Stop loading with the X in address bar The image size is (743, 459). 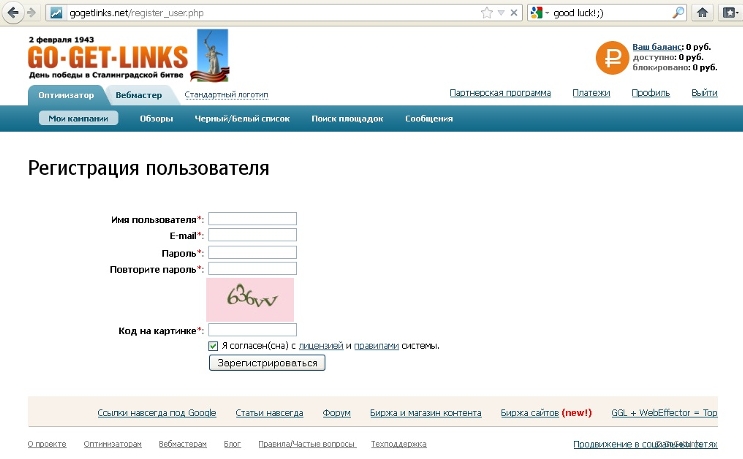514,13
